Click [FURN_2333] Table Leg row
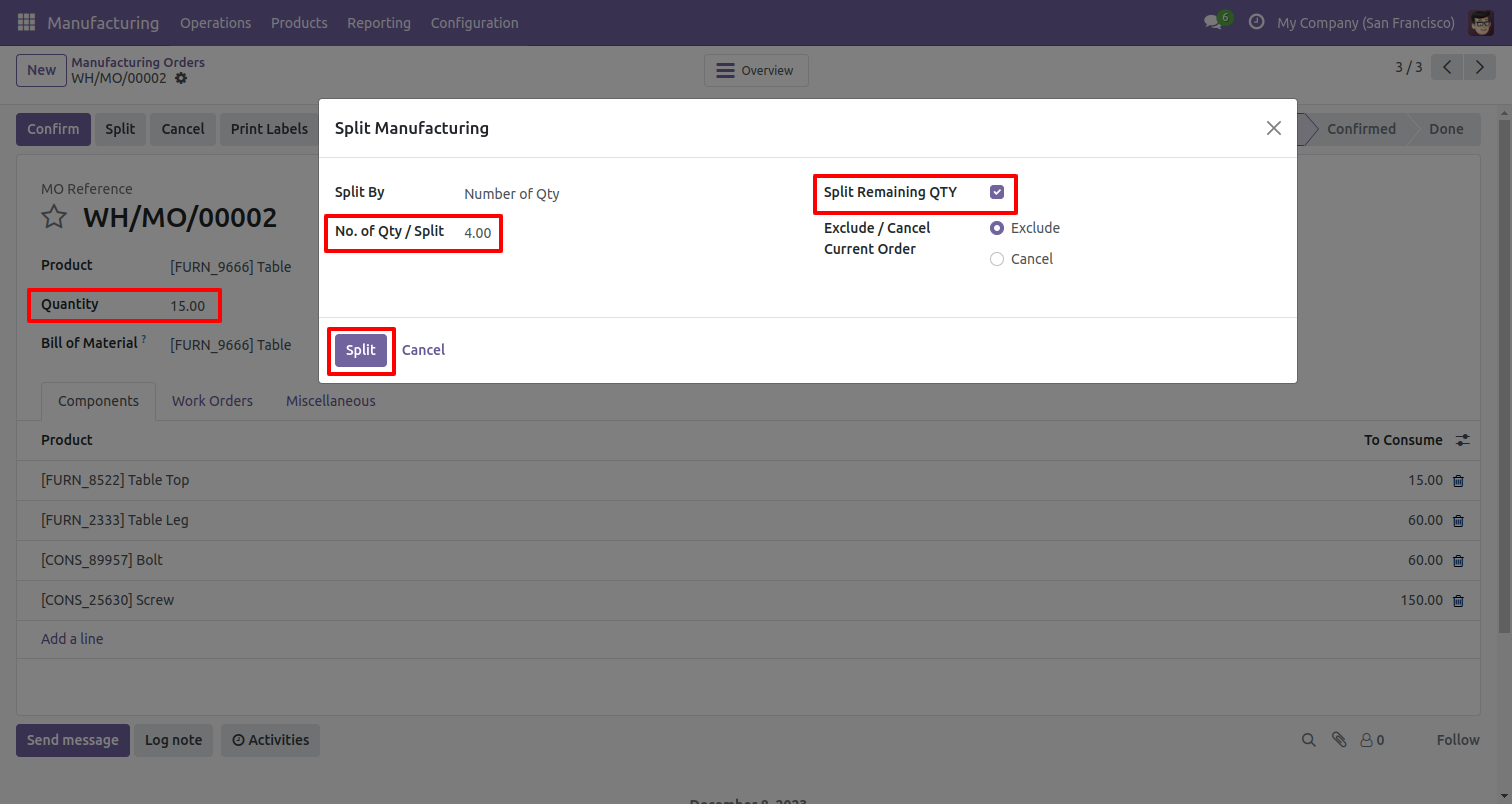 click(748, 521)
